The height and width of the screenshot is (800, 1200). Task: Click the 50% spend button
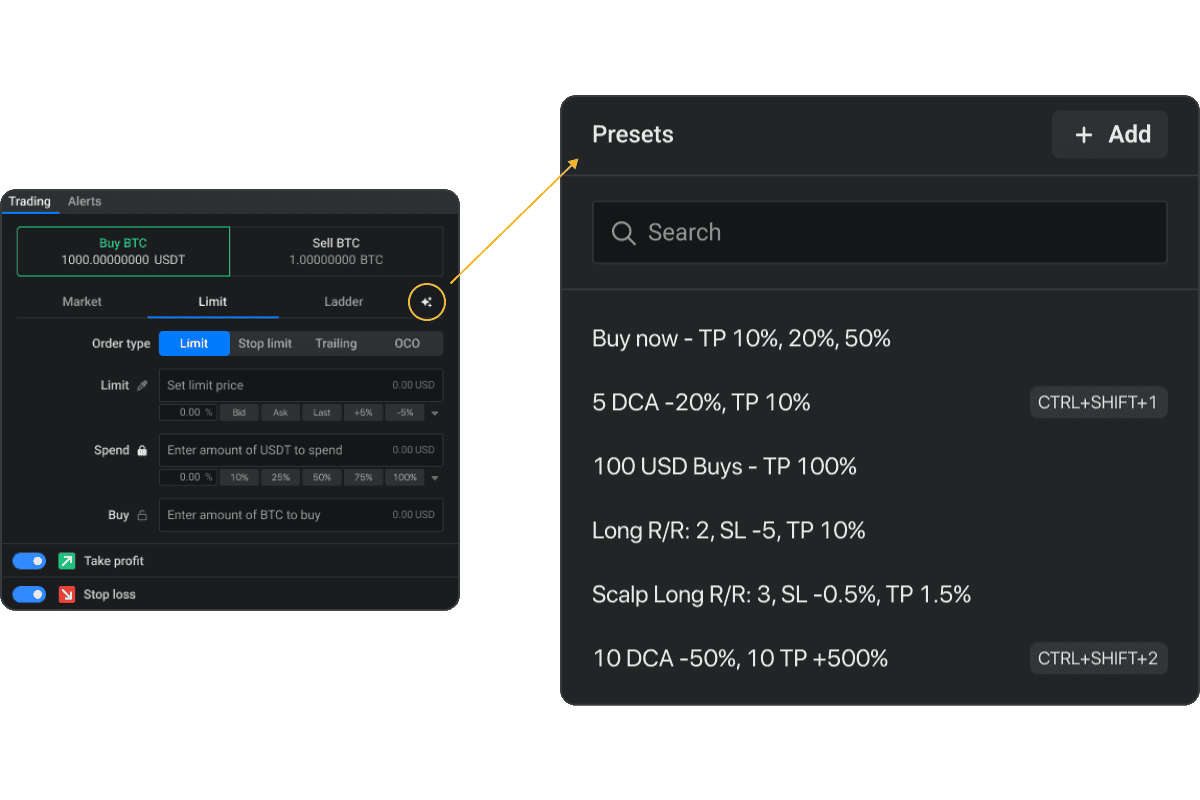pos(321,478)
